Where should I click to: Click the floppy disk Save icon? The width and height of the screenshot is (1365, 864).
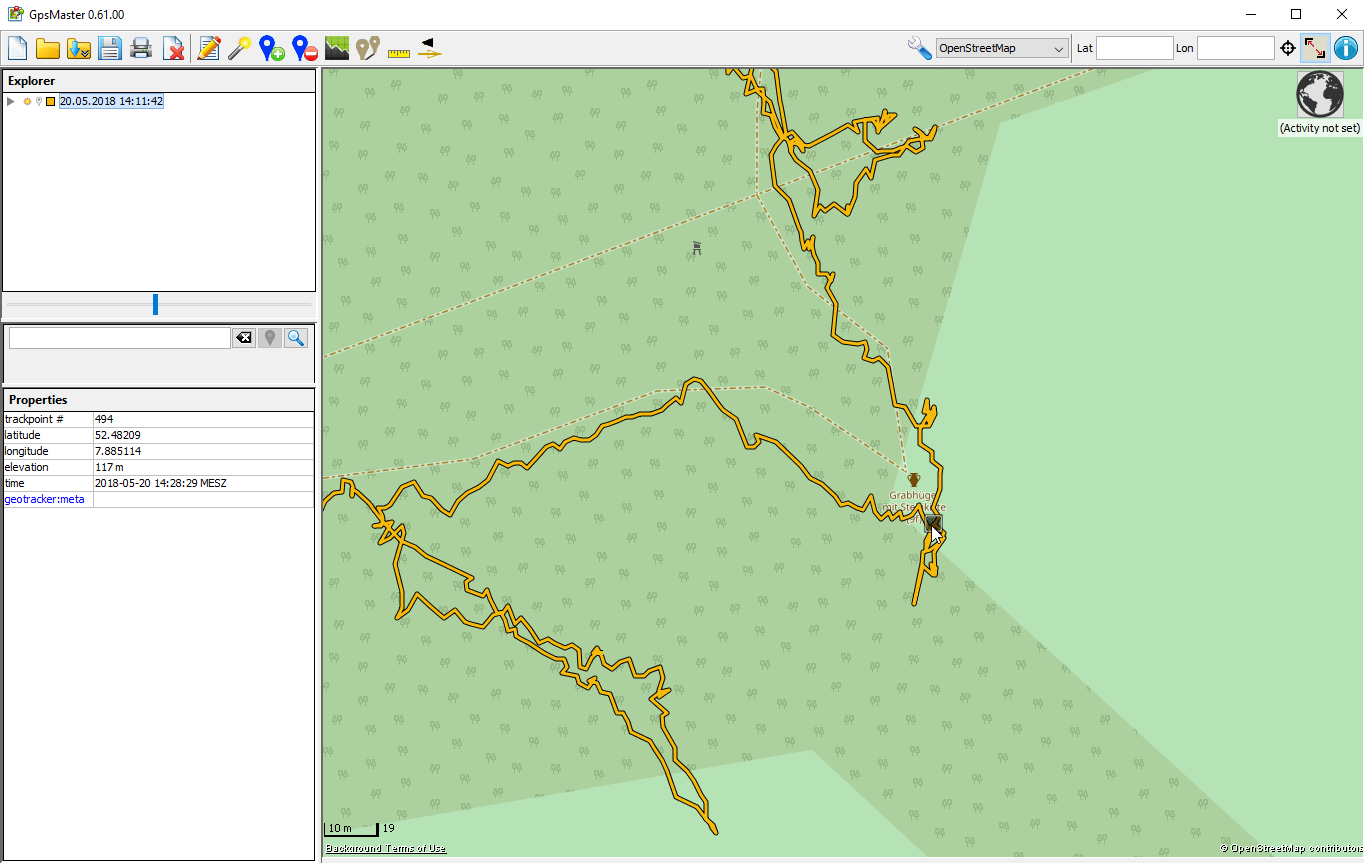pos(109,48)
